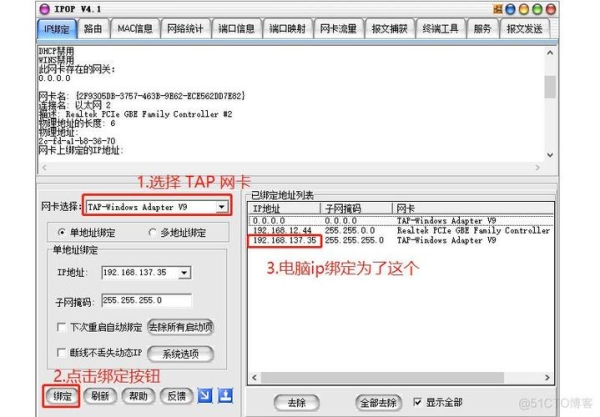This screenshot has height=417, width=600.
Task: Click the 子网掩码 input field
Action: pos(147,300)
